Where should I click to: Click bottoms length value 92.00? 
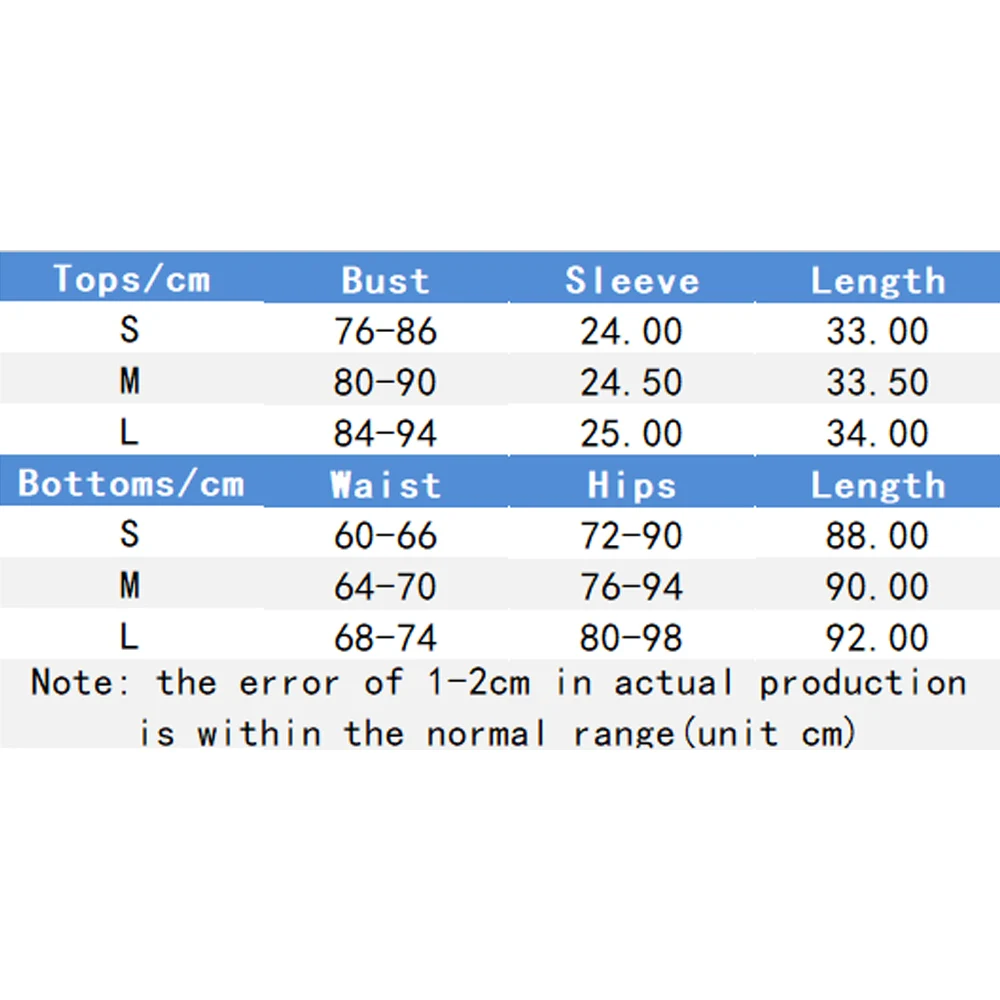(877, 638)
